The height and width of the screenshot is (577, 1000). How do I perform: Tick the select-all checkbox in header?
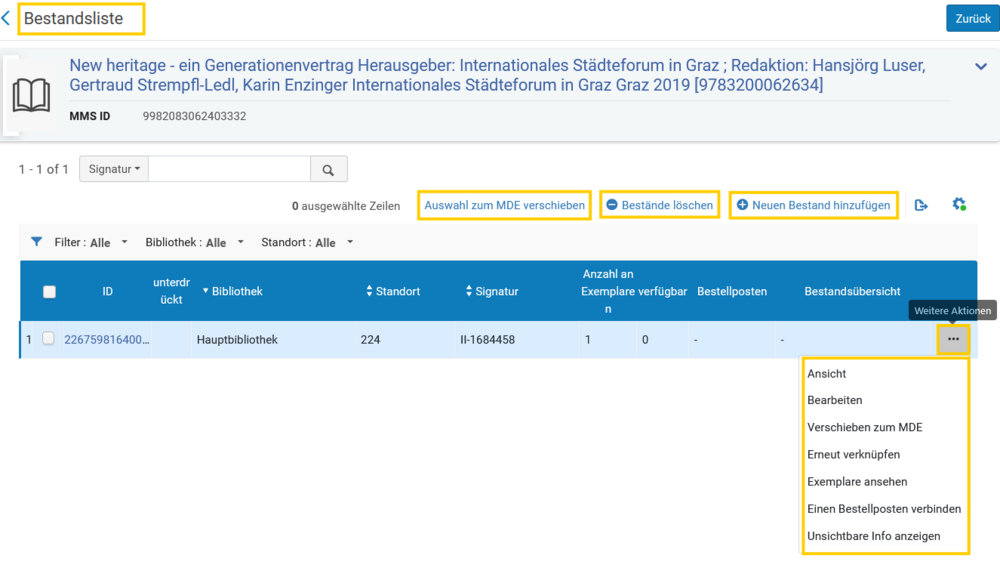[49, 292]
